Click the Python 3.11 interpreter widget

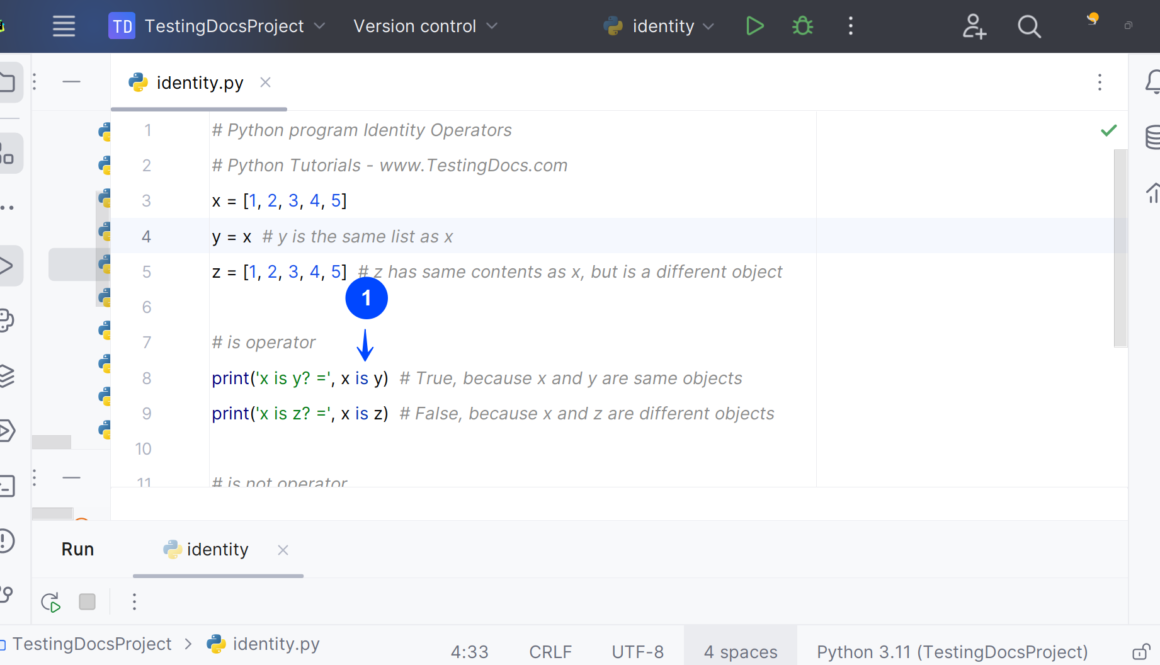click(x=951, y=652)
